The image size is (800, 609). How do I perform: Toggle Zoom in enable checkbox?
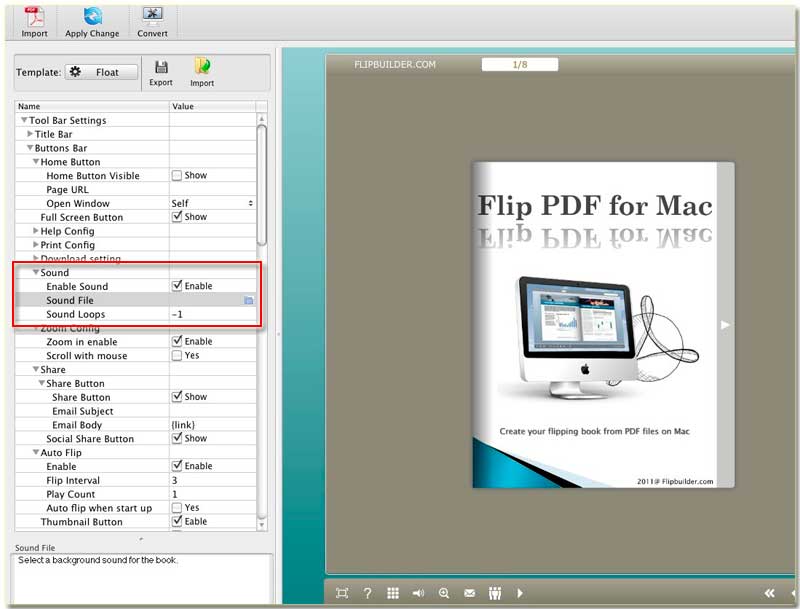[x=177, y=341]
